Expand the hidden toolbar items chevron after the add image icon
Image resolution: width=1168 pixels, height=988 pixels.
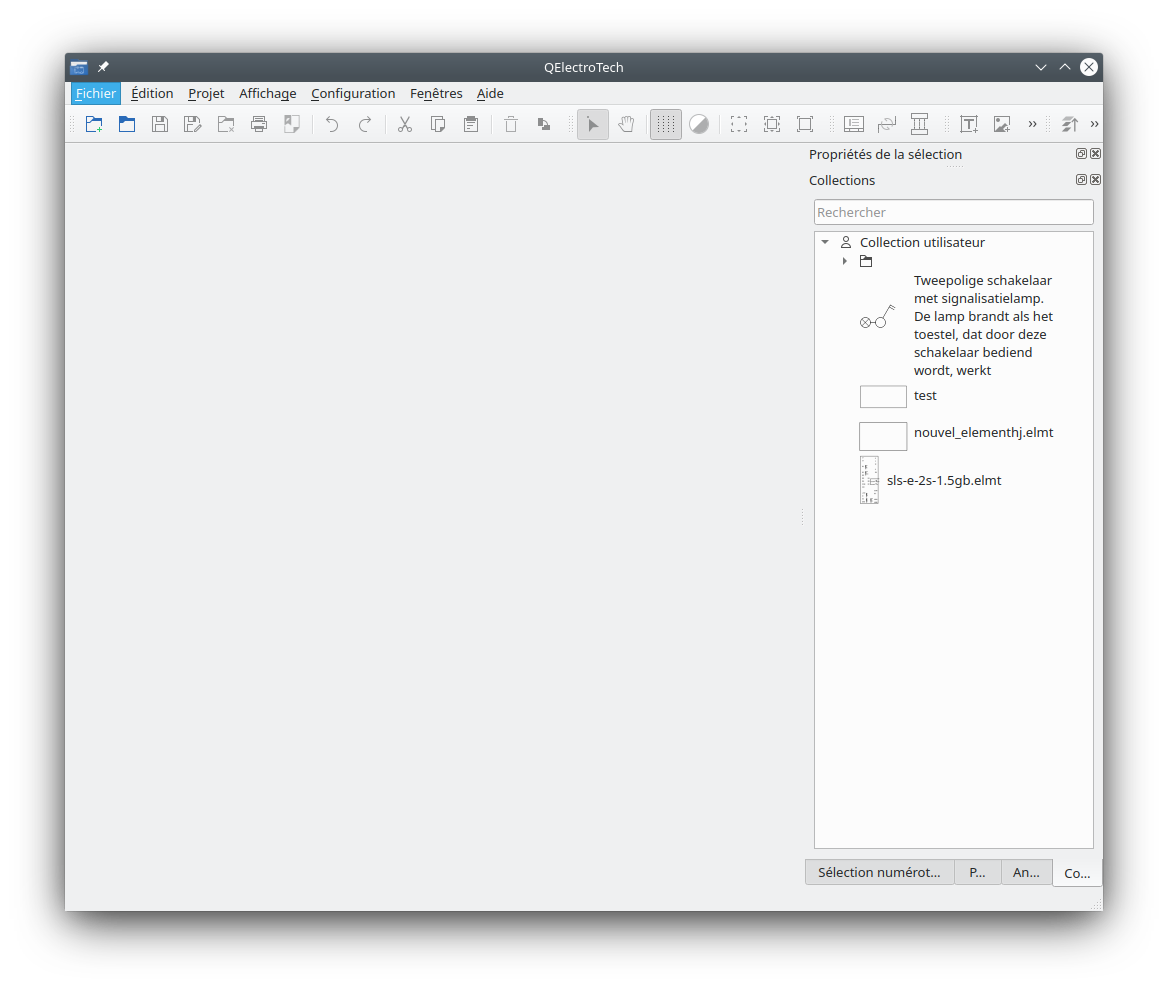click(x=1032, y=124)
